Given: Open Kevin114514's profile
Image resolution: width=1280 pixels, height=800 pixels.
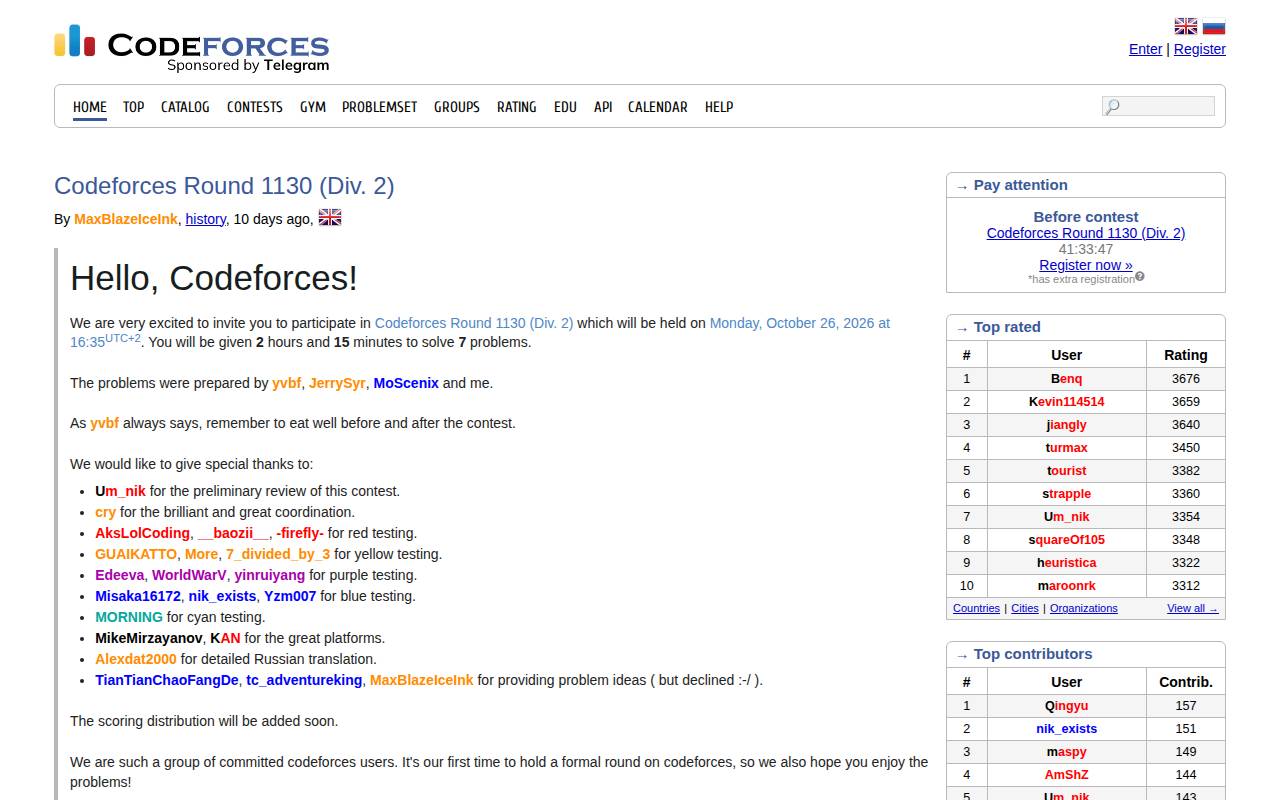Looking at the screenshot, I should pyautogui.click(x=1067, y=402).
